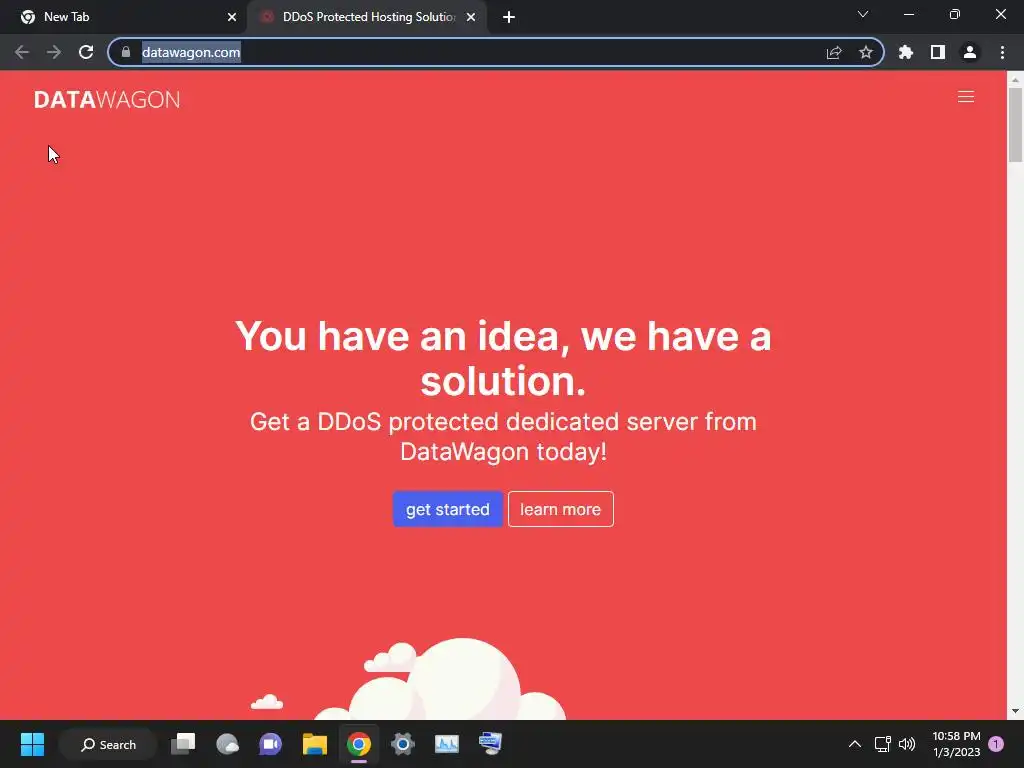Click the page vertical scrollbar thumb
The height and width of the screenshot is (768, 1024).
pyautogui.click(x=1015, y=124)
